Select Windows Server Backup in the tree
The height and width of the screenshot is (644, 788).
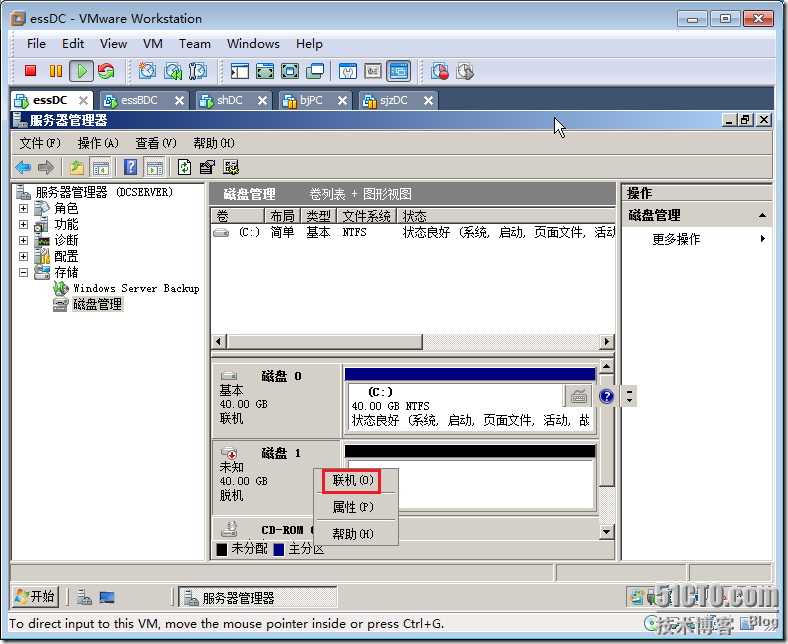[x=136, y=288]
